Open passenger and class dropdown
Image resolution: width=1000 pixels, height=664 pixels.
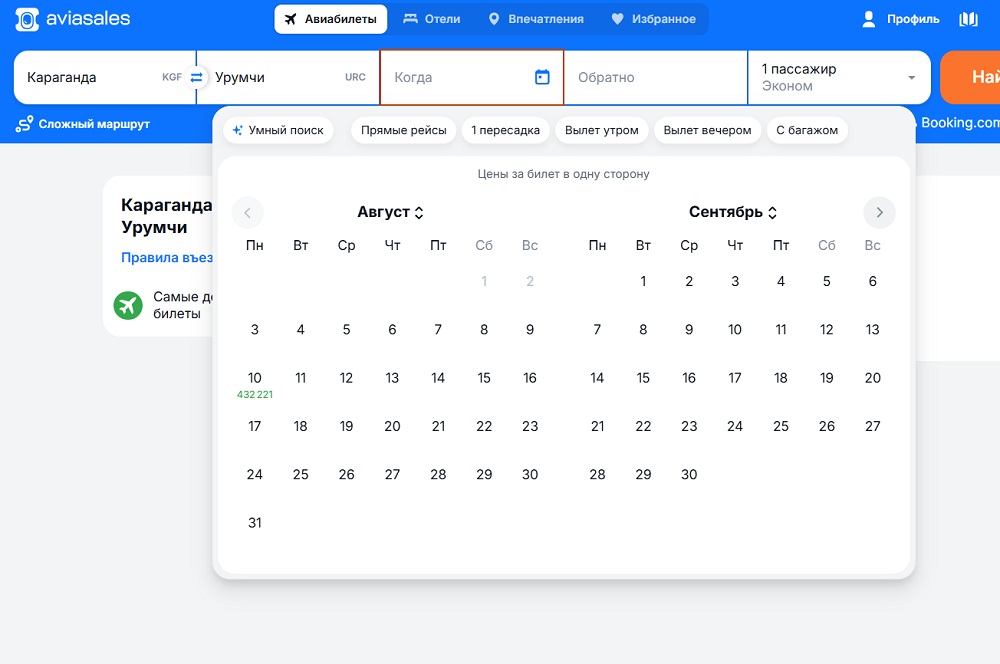point(839,77)
